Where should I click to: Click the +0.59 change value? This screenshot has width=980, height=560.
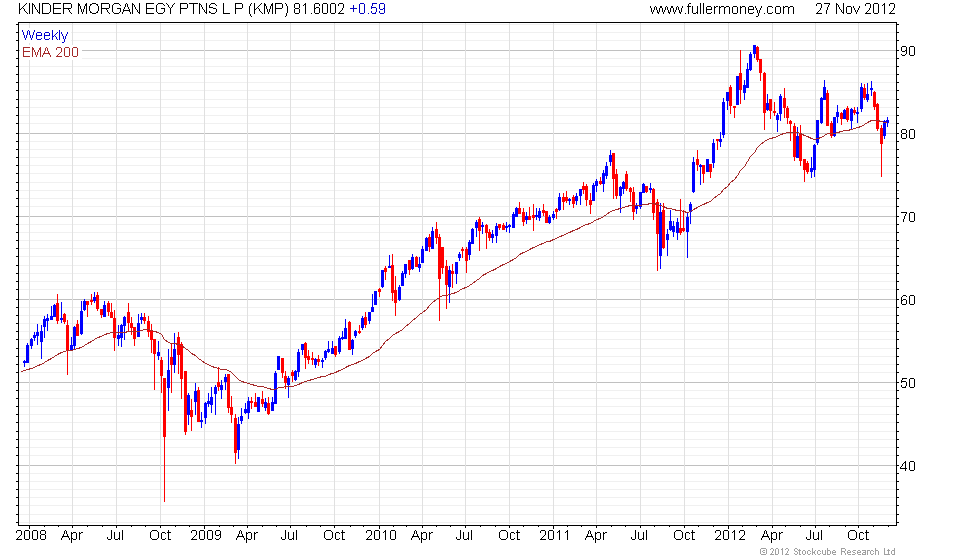point(367,9)
